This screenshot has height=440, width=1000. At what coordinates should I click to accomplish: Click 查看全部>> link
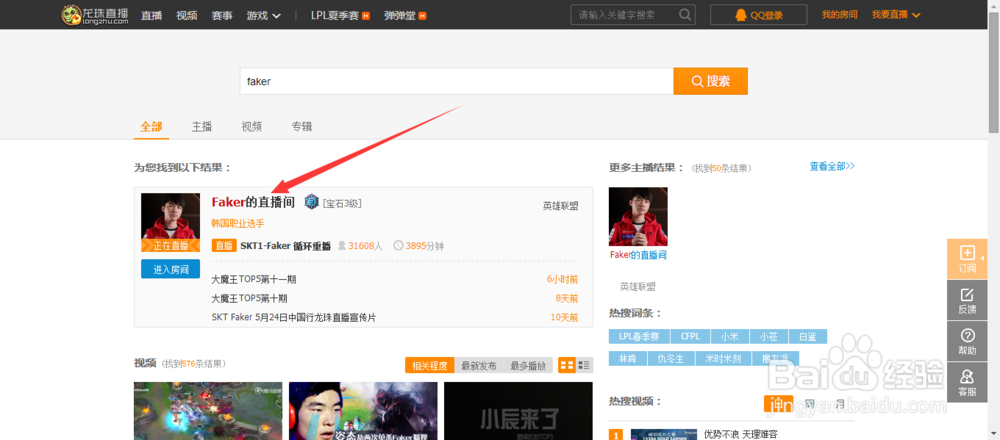832,166
